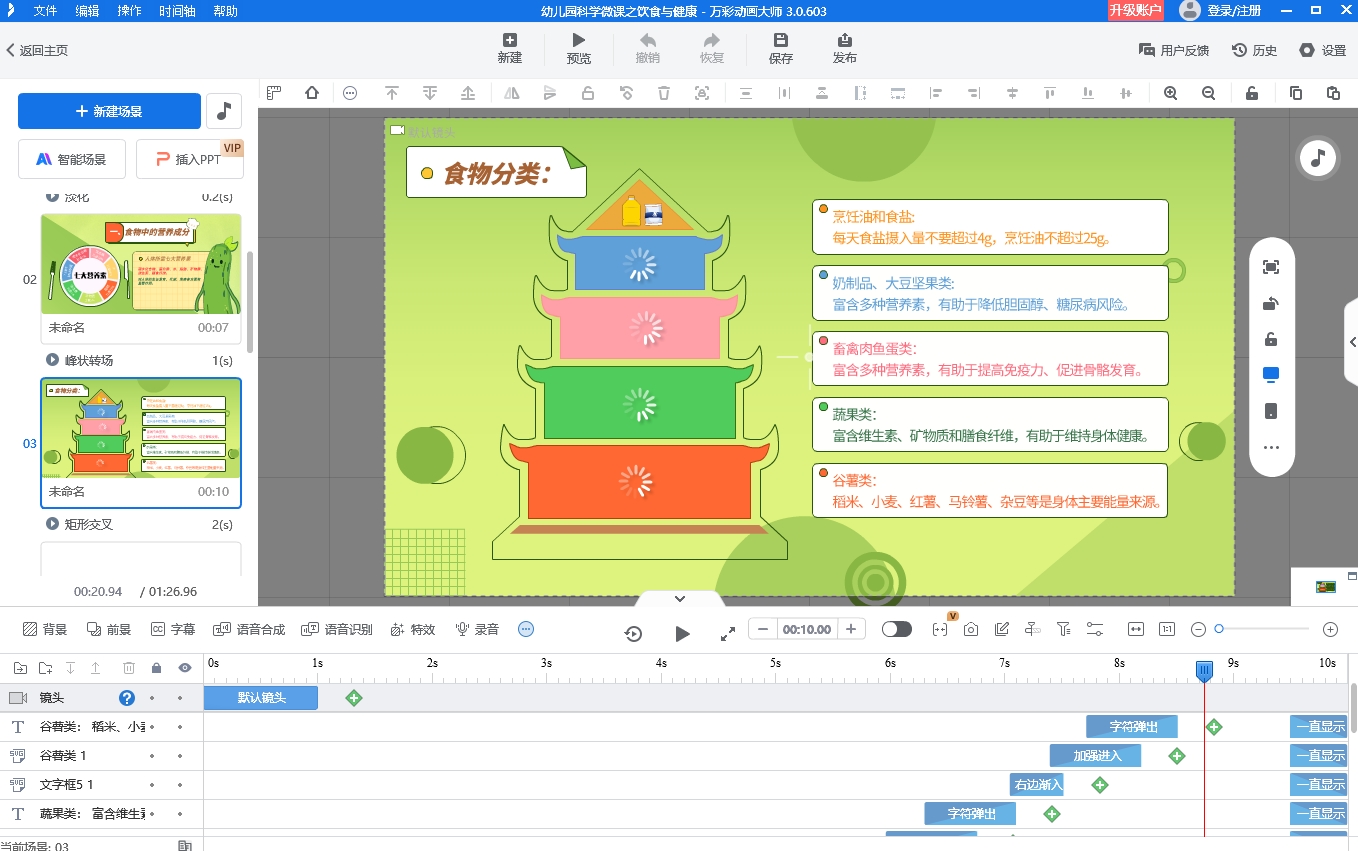Open the 时间轴 menu
1358x851 pixels.
[x=177, y=11]
